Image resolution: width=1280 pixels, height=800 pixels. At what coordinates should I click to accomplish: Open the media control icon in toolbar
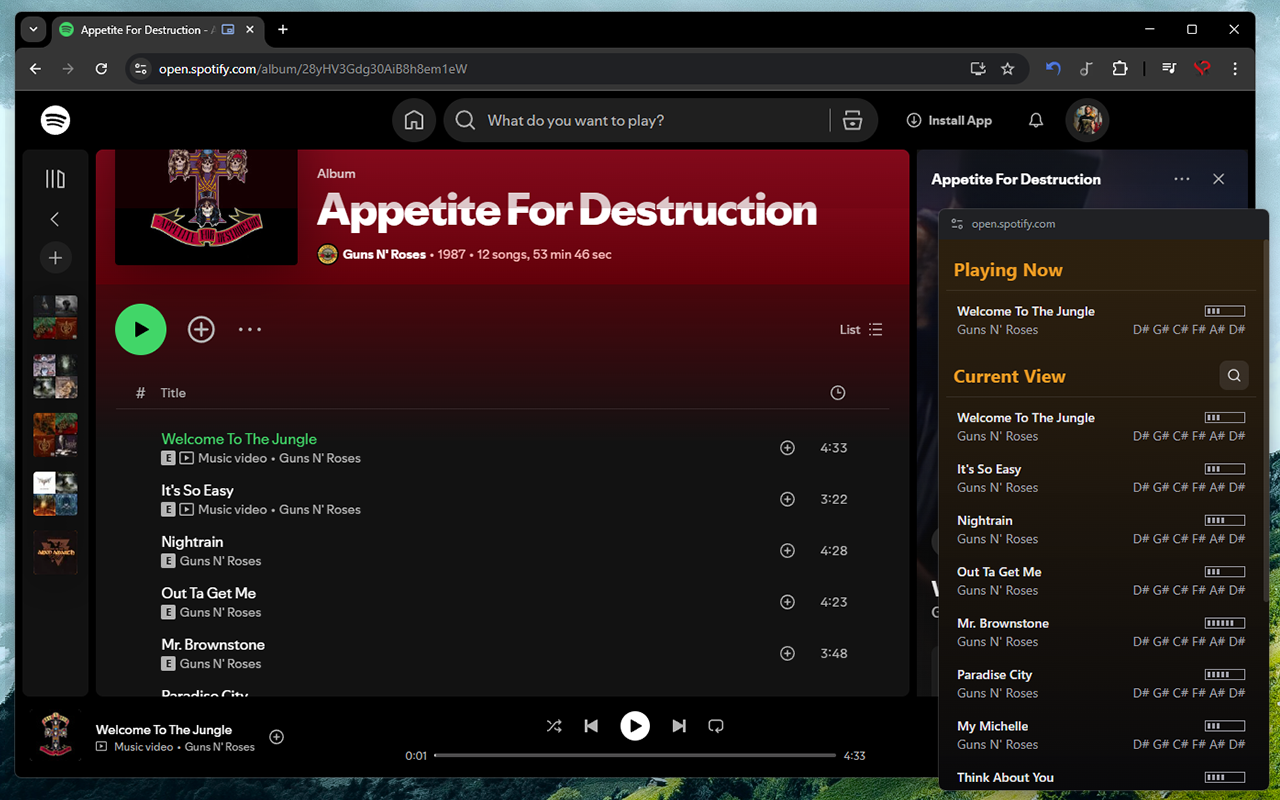point(1168,69)
